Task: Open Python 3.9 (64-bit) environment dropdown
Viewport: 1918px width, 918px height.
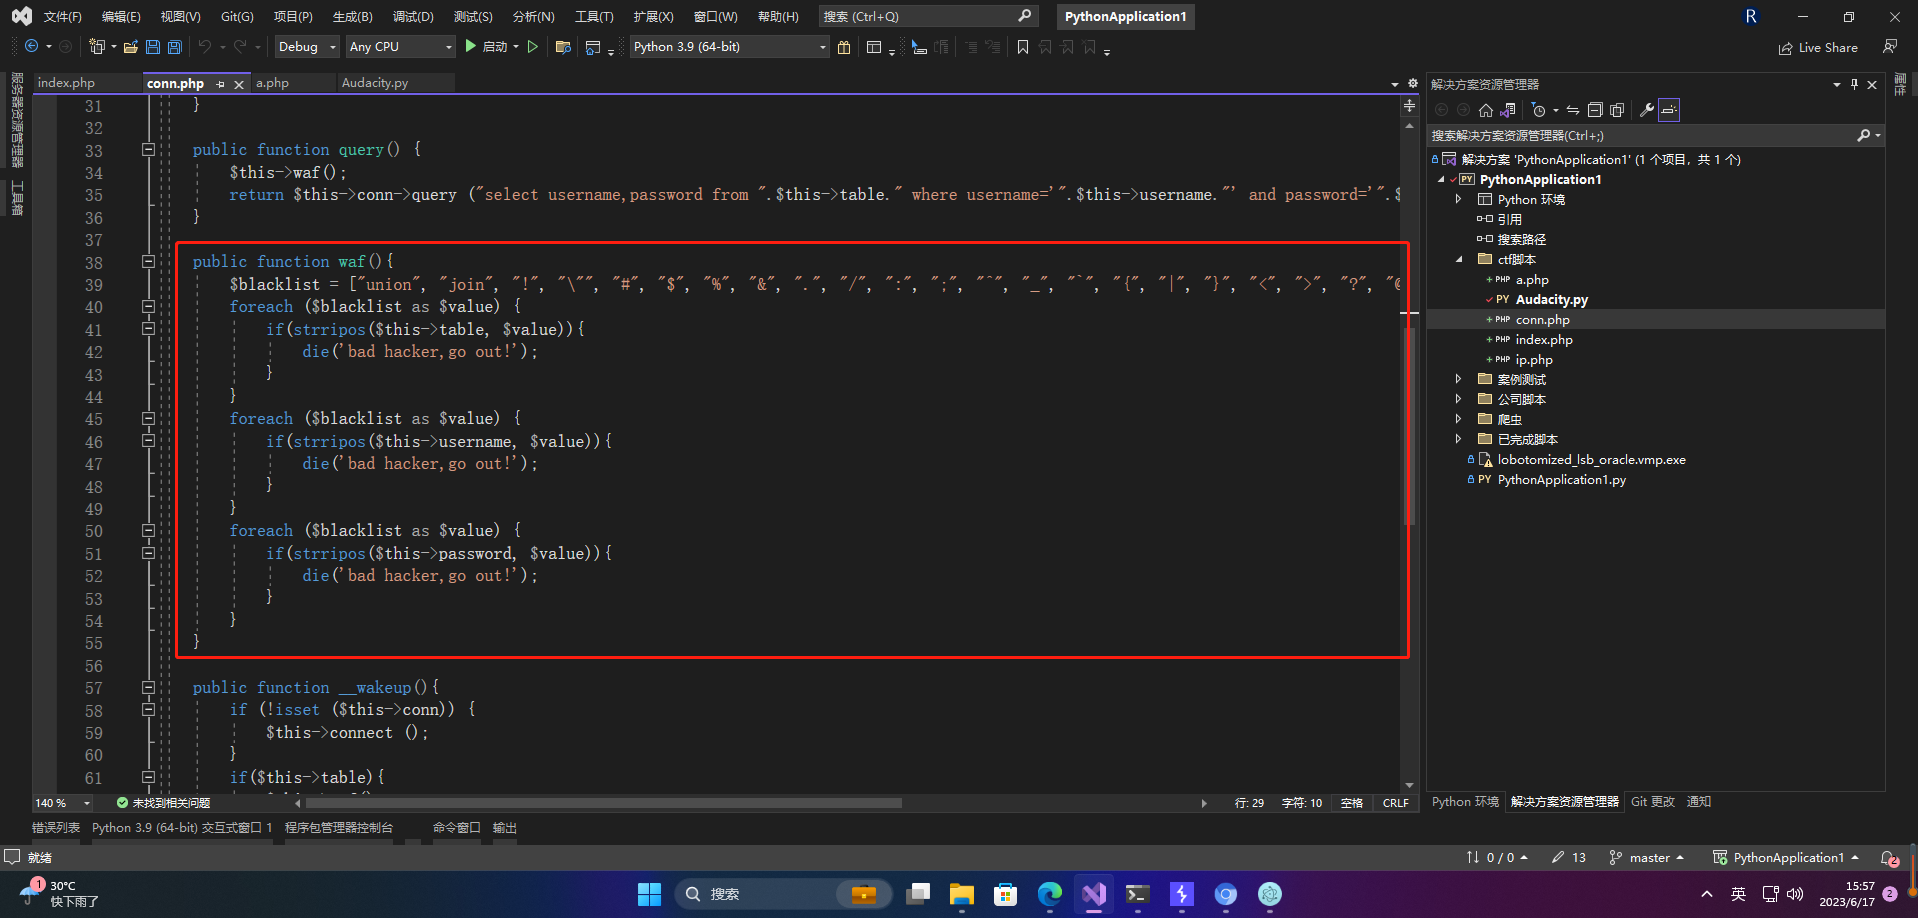Action: (x=729, y=46)
